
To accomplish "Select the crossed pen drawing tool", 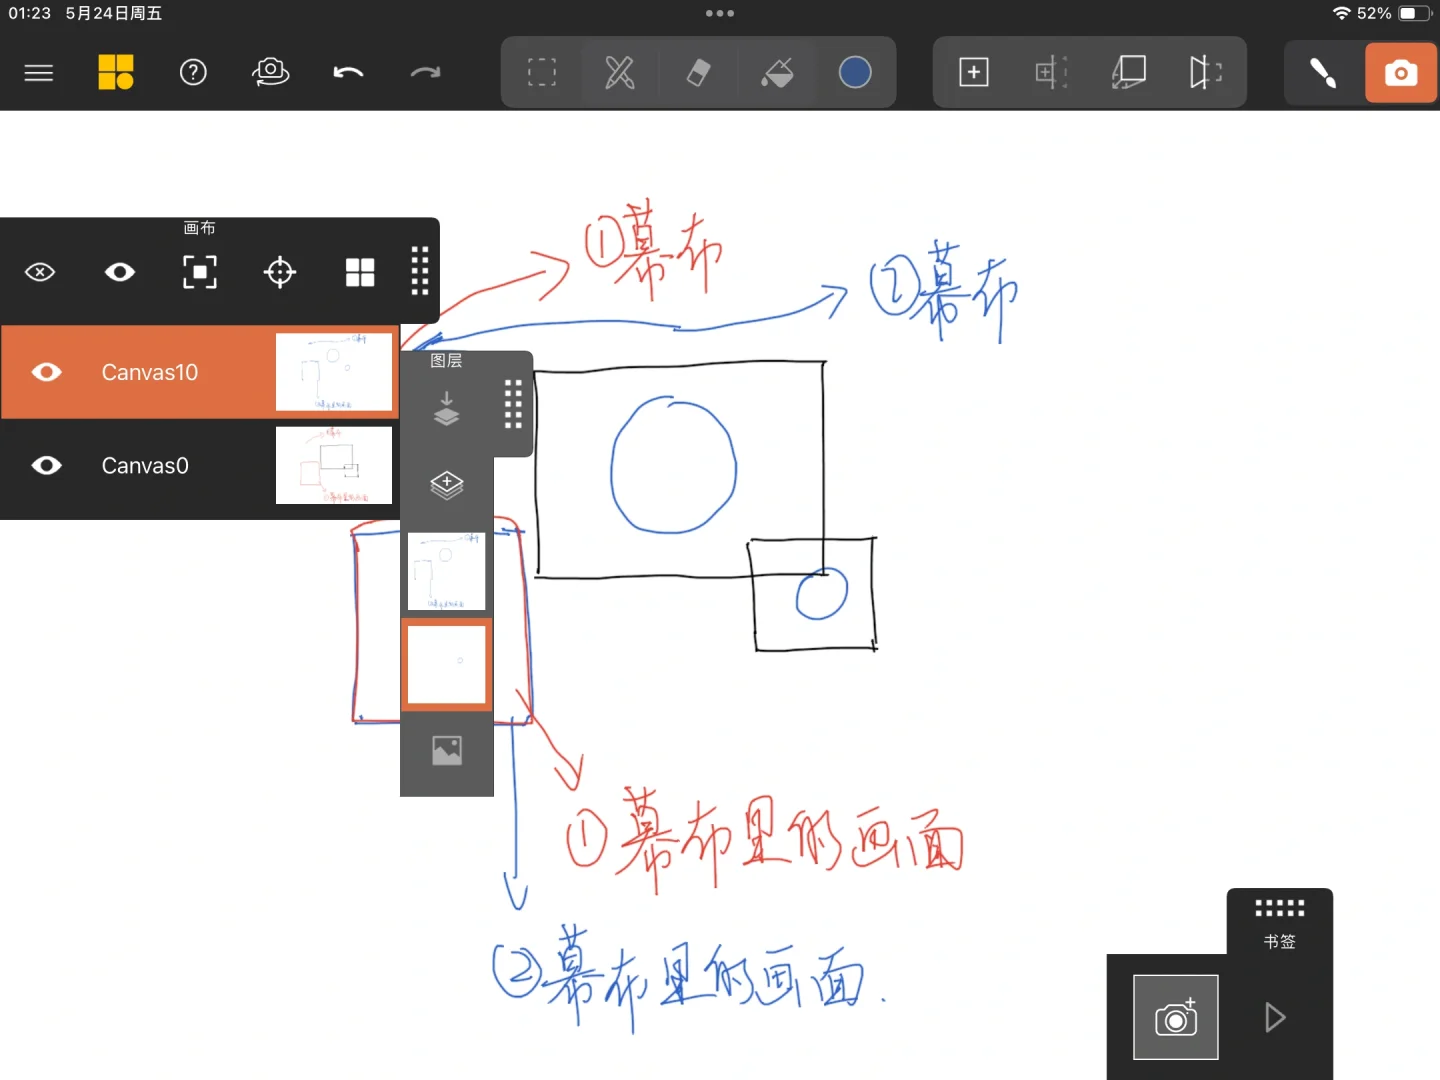I will click(620, 72).
